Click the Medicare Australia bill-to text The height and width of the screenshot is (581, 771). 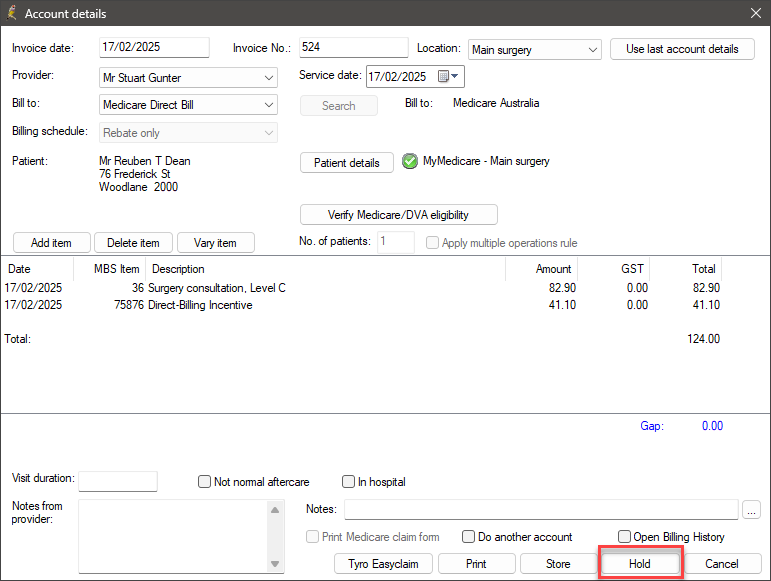pos(496,103)
